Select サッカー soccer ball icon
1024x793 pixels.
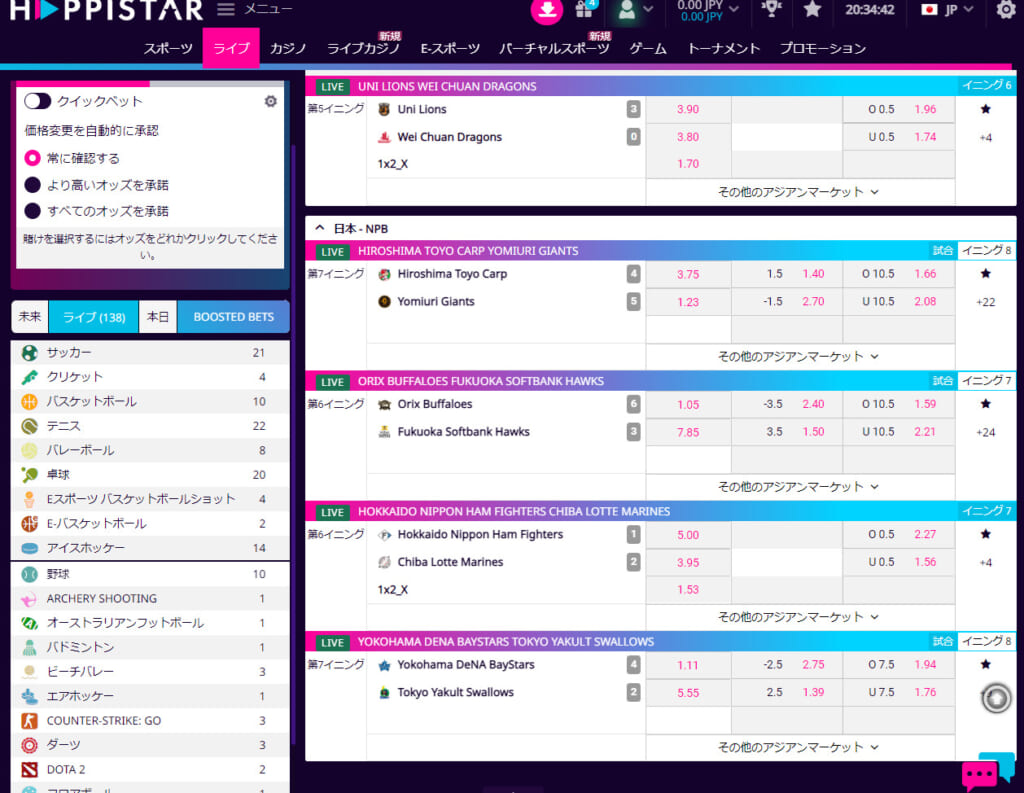point(29,353)
